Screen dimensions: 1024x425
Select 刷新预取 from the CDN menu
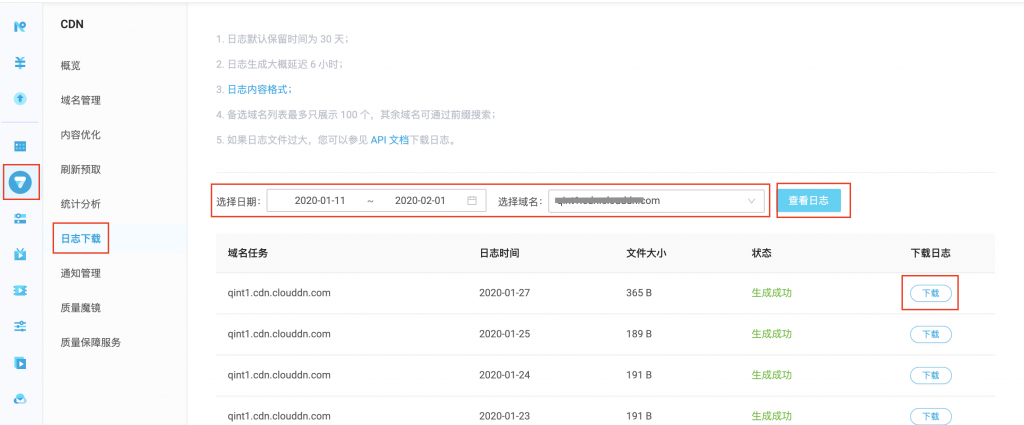80,169
